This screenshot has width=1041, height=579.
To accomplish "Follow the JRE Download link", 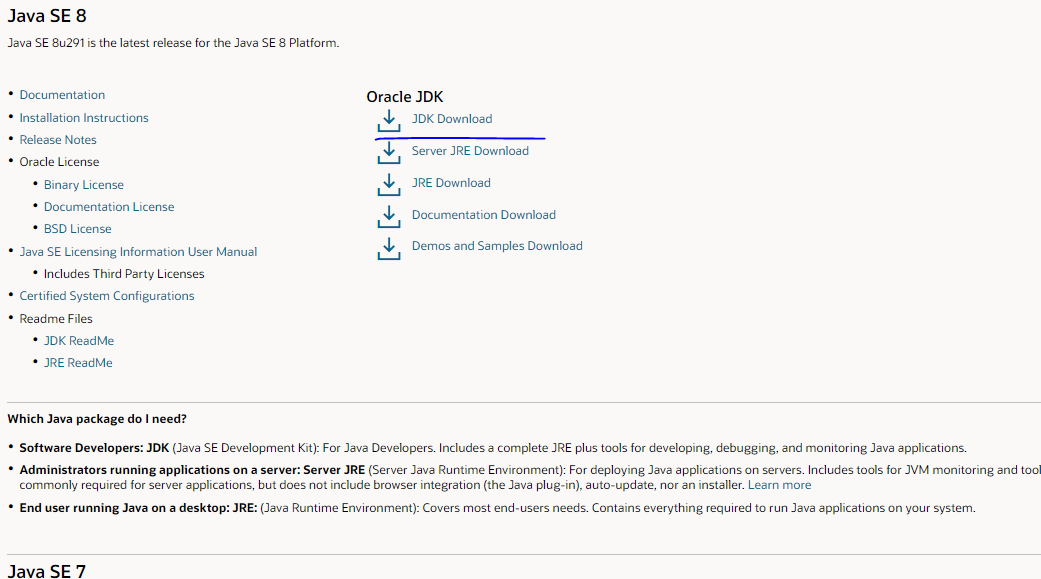I will pos(451,183).
